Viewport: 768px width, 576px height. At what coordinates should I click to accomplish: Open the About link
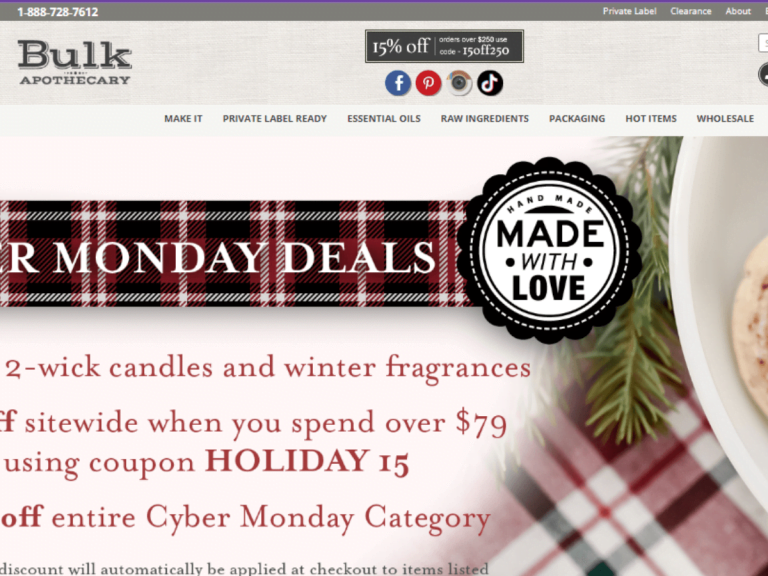738,11
